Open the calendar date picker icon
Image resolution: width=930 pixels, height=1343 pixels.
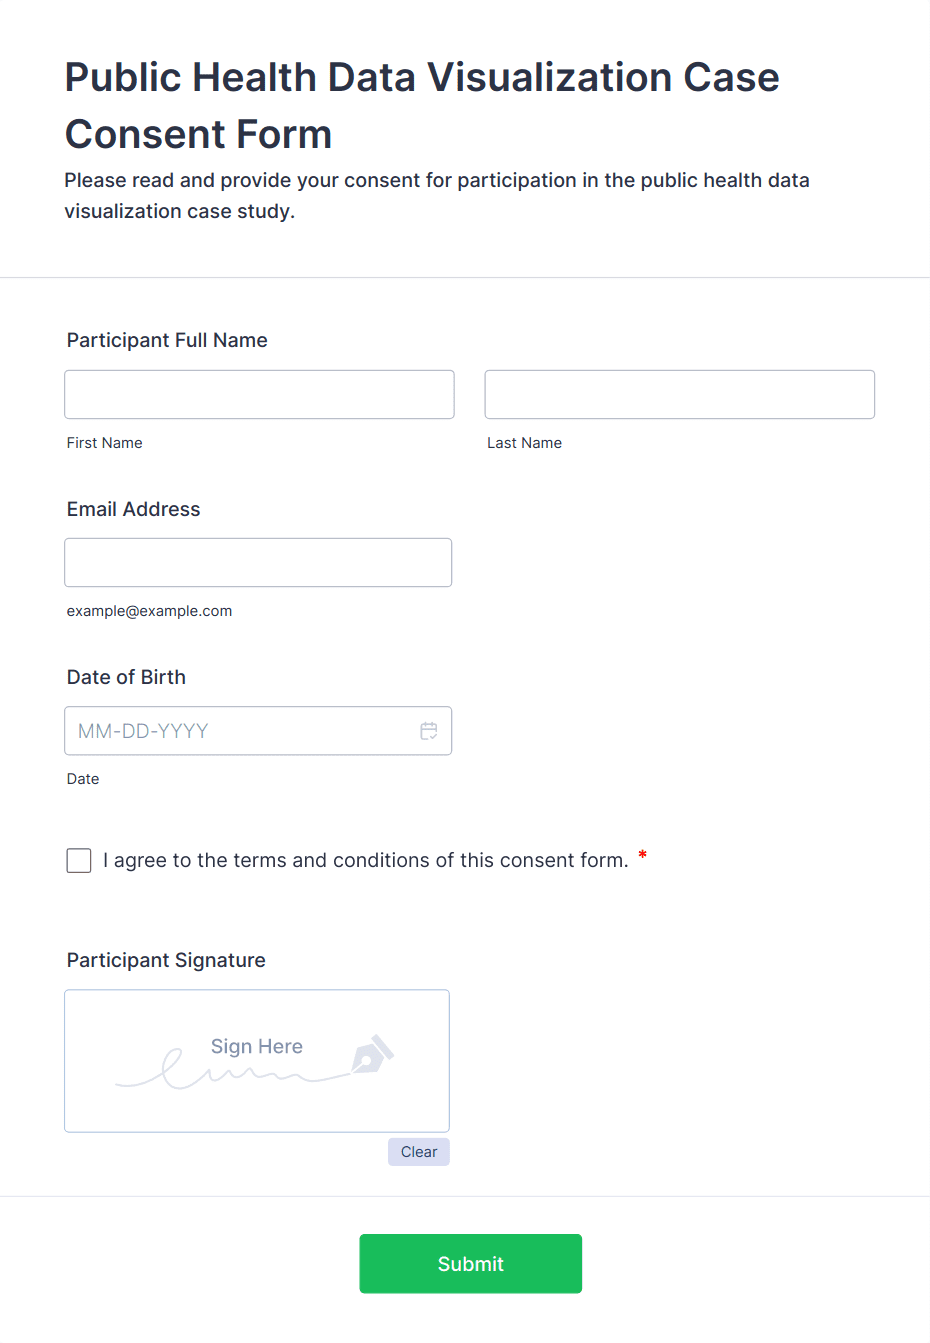click(x=429, y=731)
